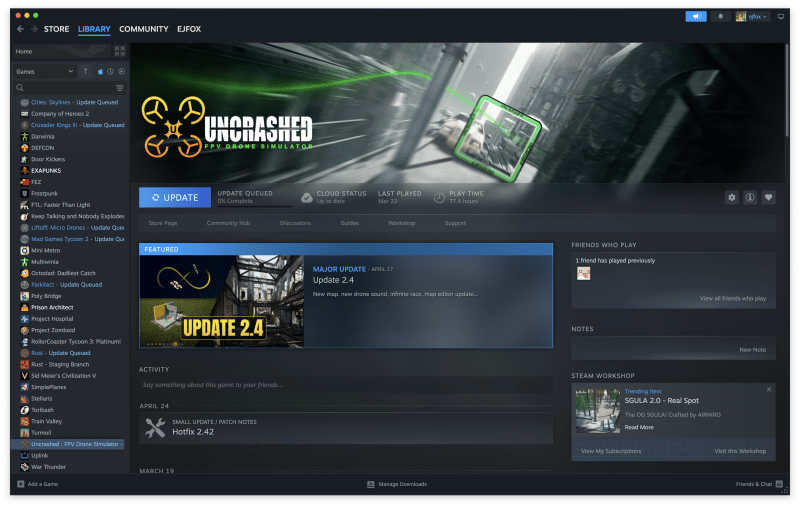Image resolution: width=800 pixels, height=507 pixels.
Task: Toggle the macOS games filter
Action: (x=100, y=71)
